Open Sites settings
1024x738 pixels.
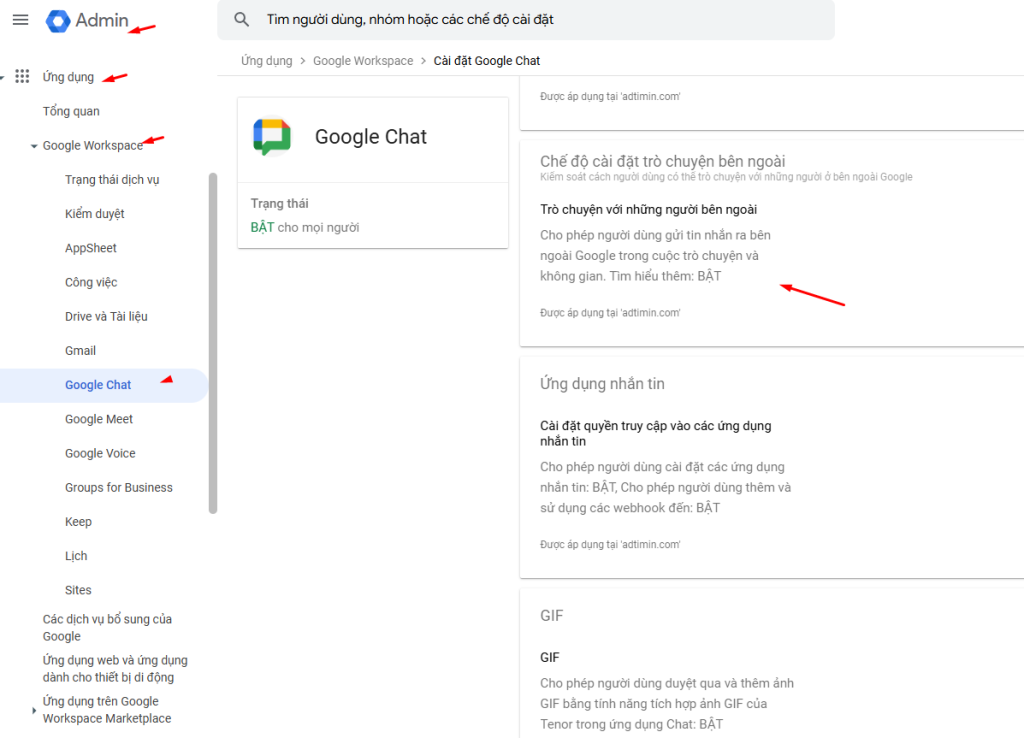(78, 590)
